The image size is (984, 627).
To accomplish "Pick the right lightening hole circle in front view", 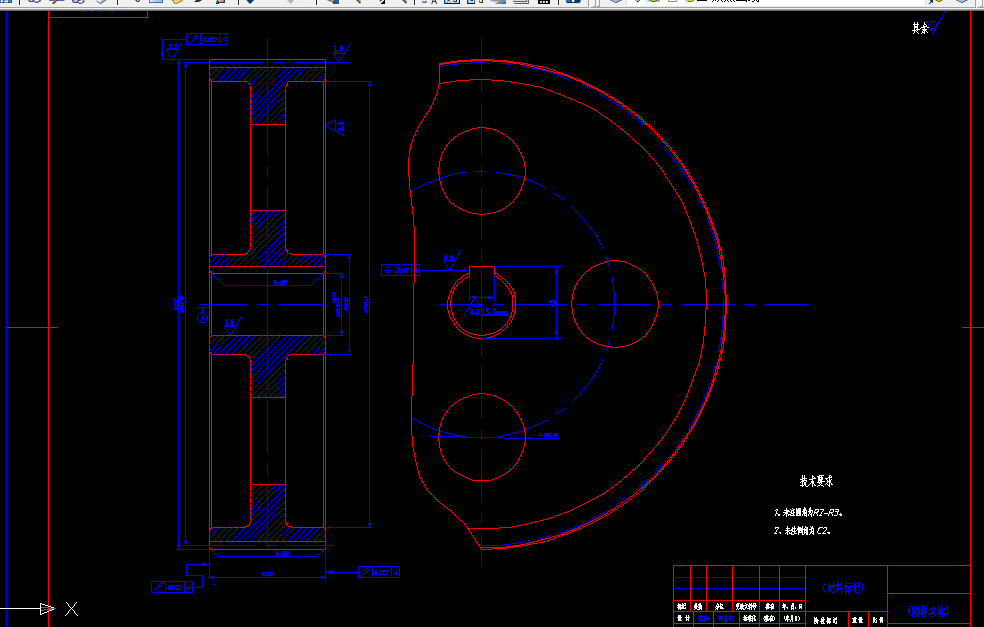I will pyautogui.click(x=614, y=304).
